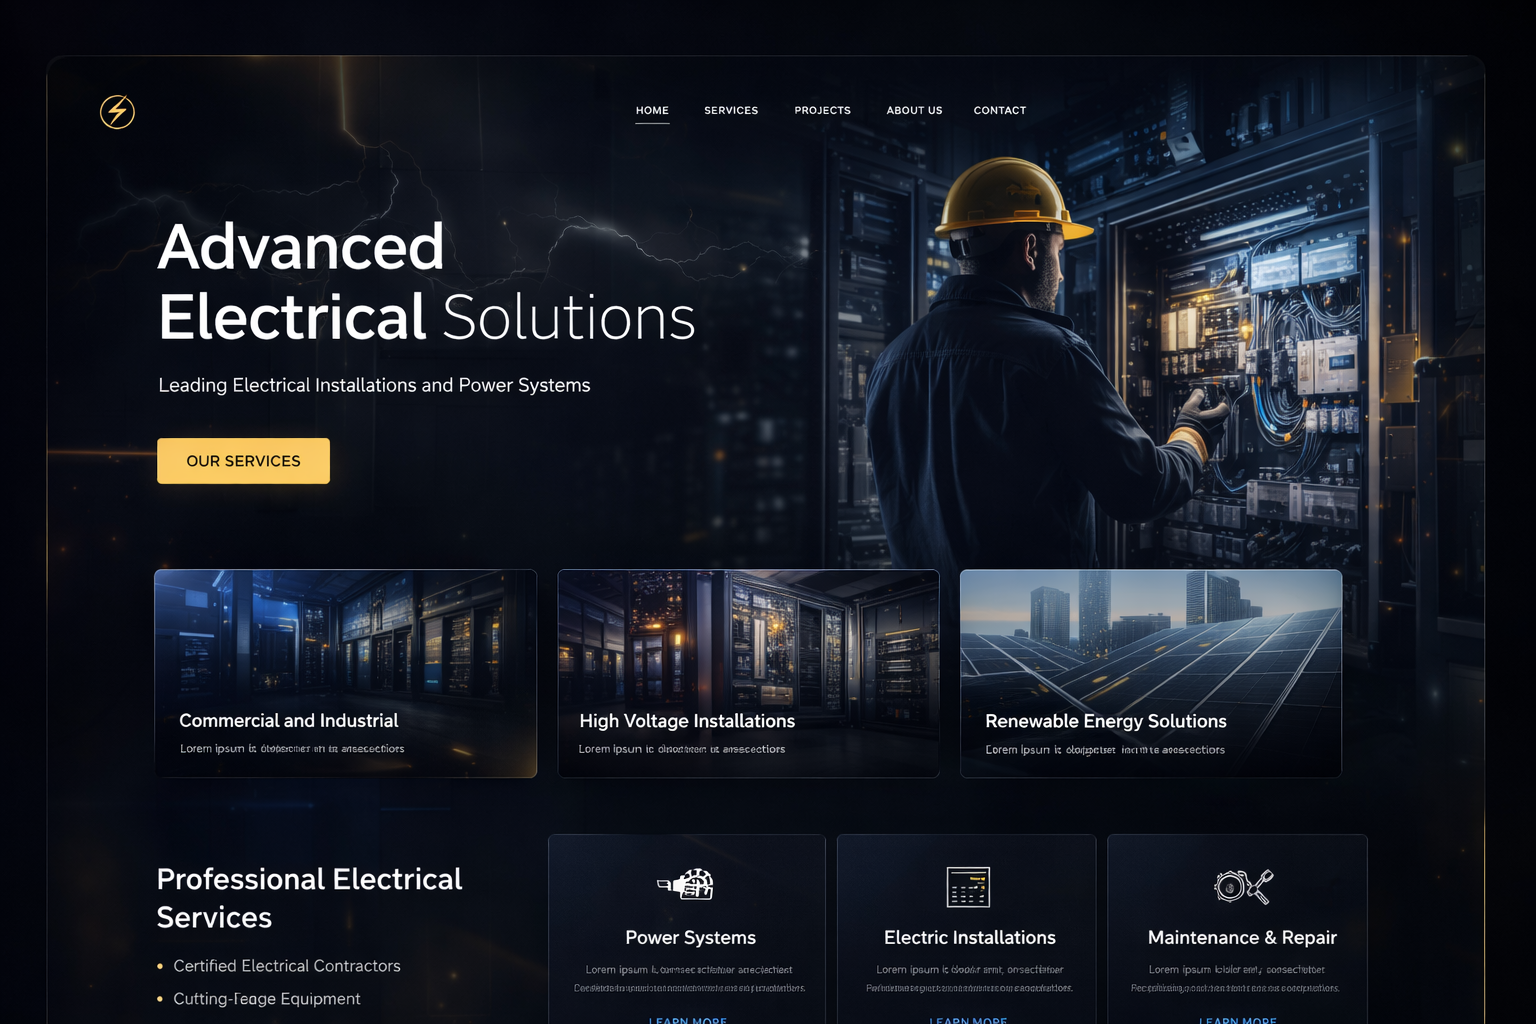This screenshot has height=1024, width=1536.
Task: Open the Services menu item
Action: tap(731, 111)
